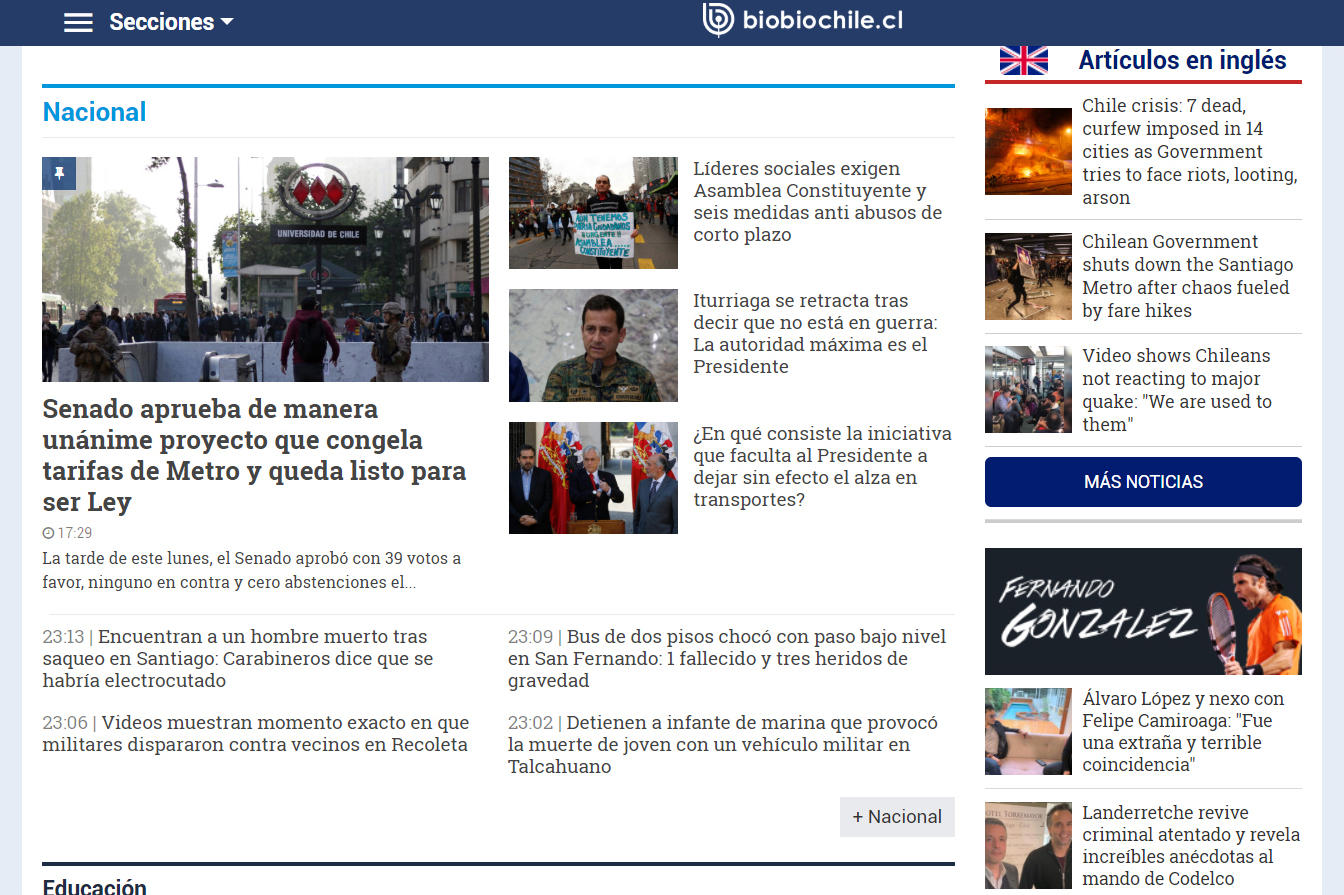Open the fire riot photo thumbnail

(x=1028, y=151)
